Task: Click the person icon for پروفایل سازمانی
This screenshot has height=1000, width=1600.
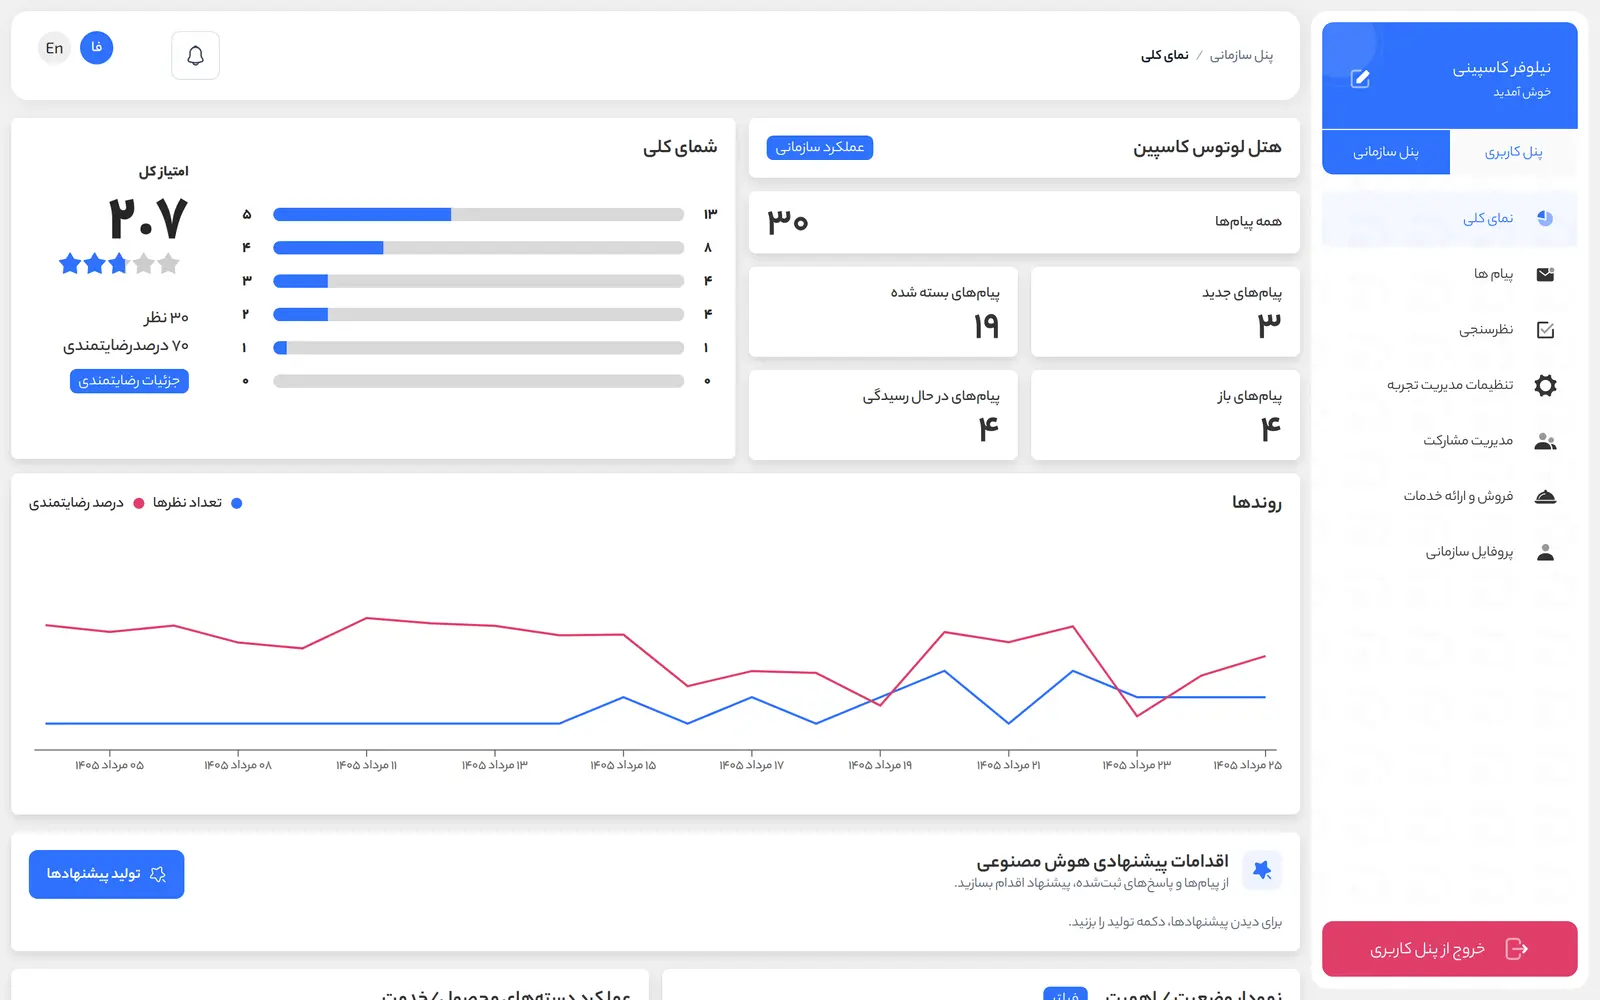Action: (x=1545, y=552)
